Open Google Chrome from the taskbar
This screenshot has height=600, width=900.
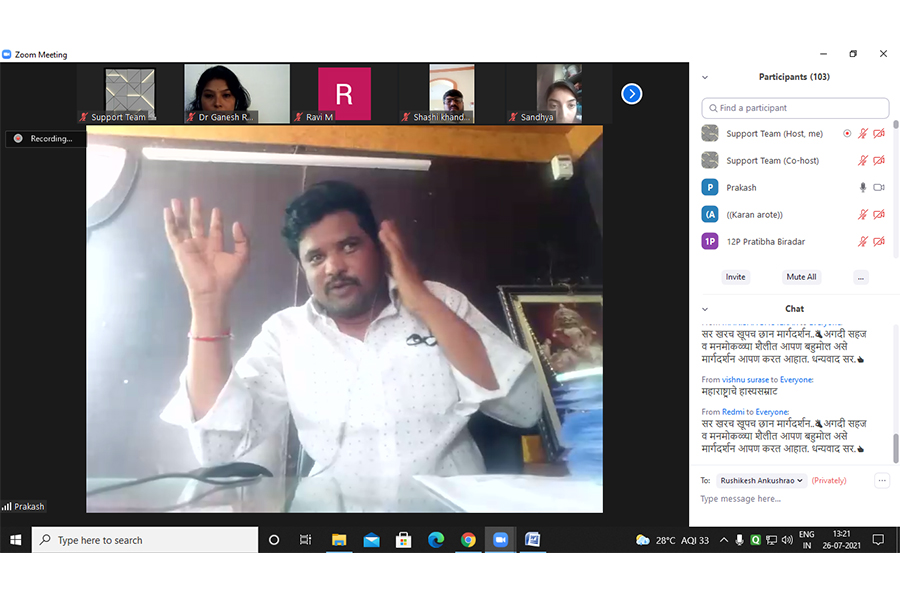tap(468, 540)
